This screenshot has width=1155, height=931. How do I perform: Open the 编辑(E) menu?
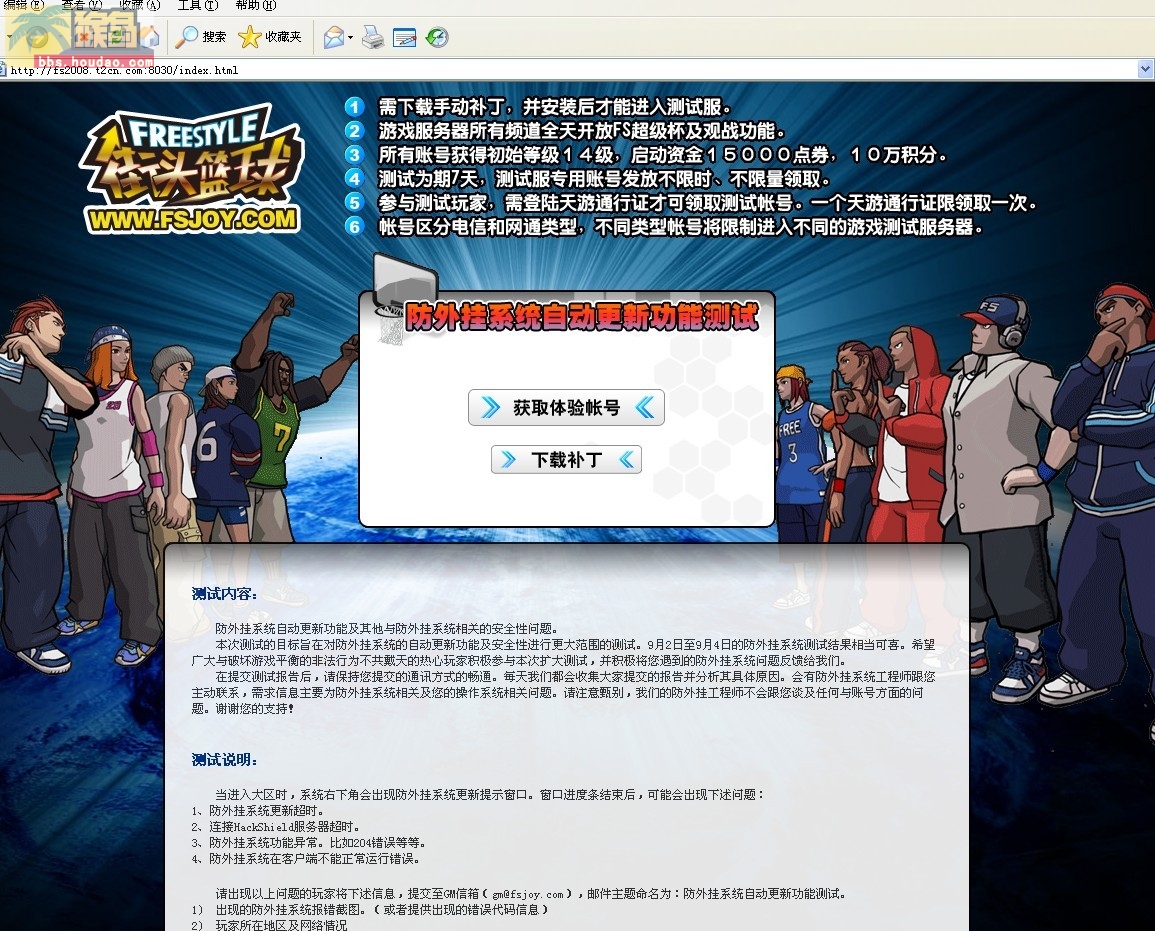click(x=24, y=5)
